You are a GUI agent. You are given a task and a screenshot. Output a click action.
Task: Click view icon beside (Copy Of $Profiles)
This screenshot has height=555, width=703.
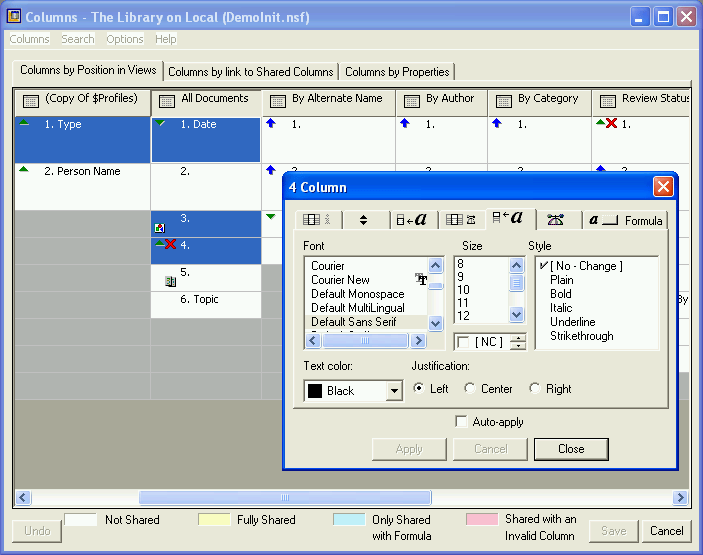(x=31, y=101)
